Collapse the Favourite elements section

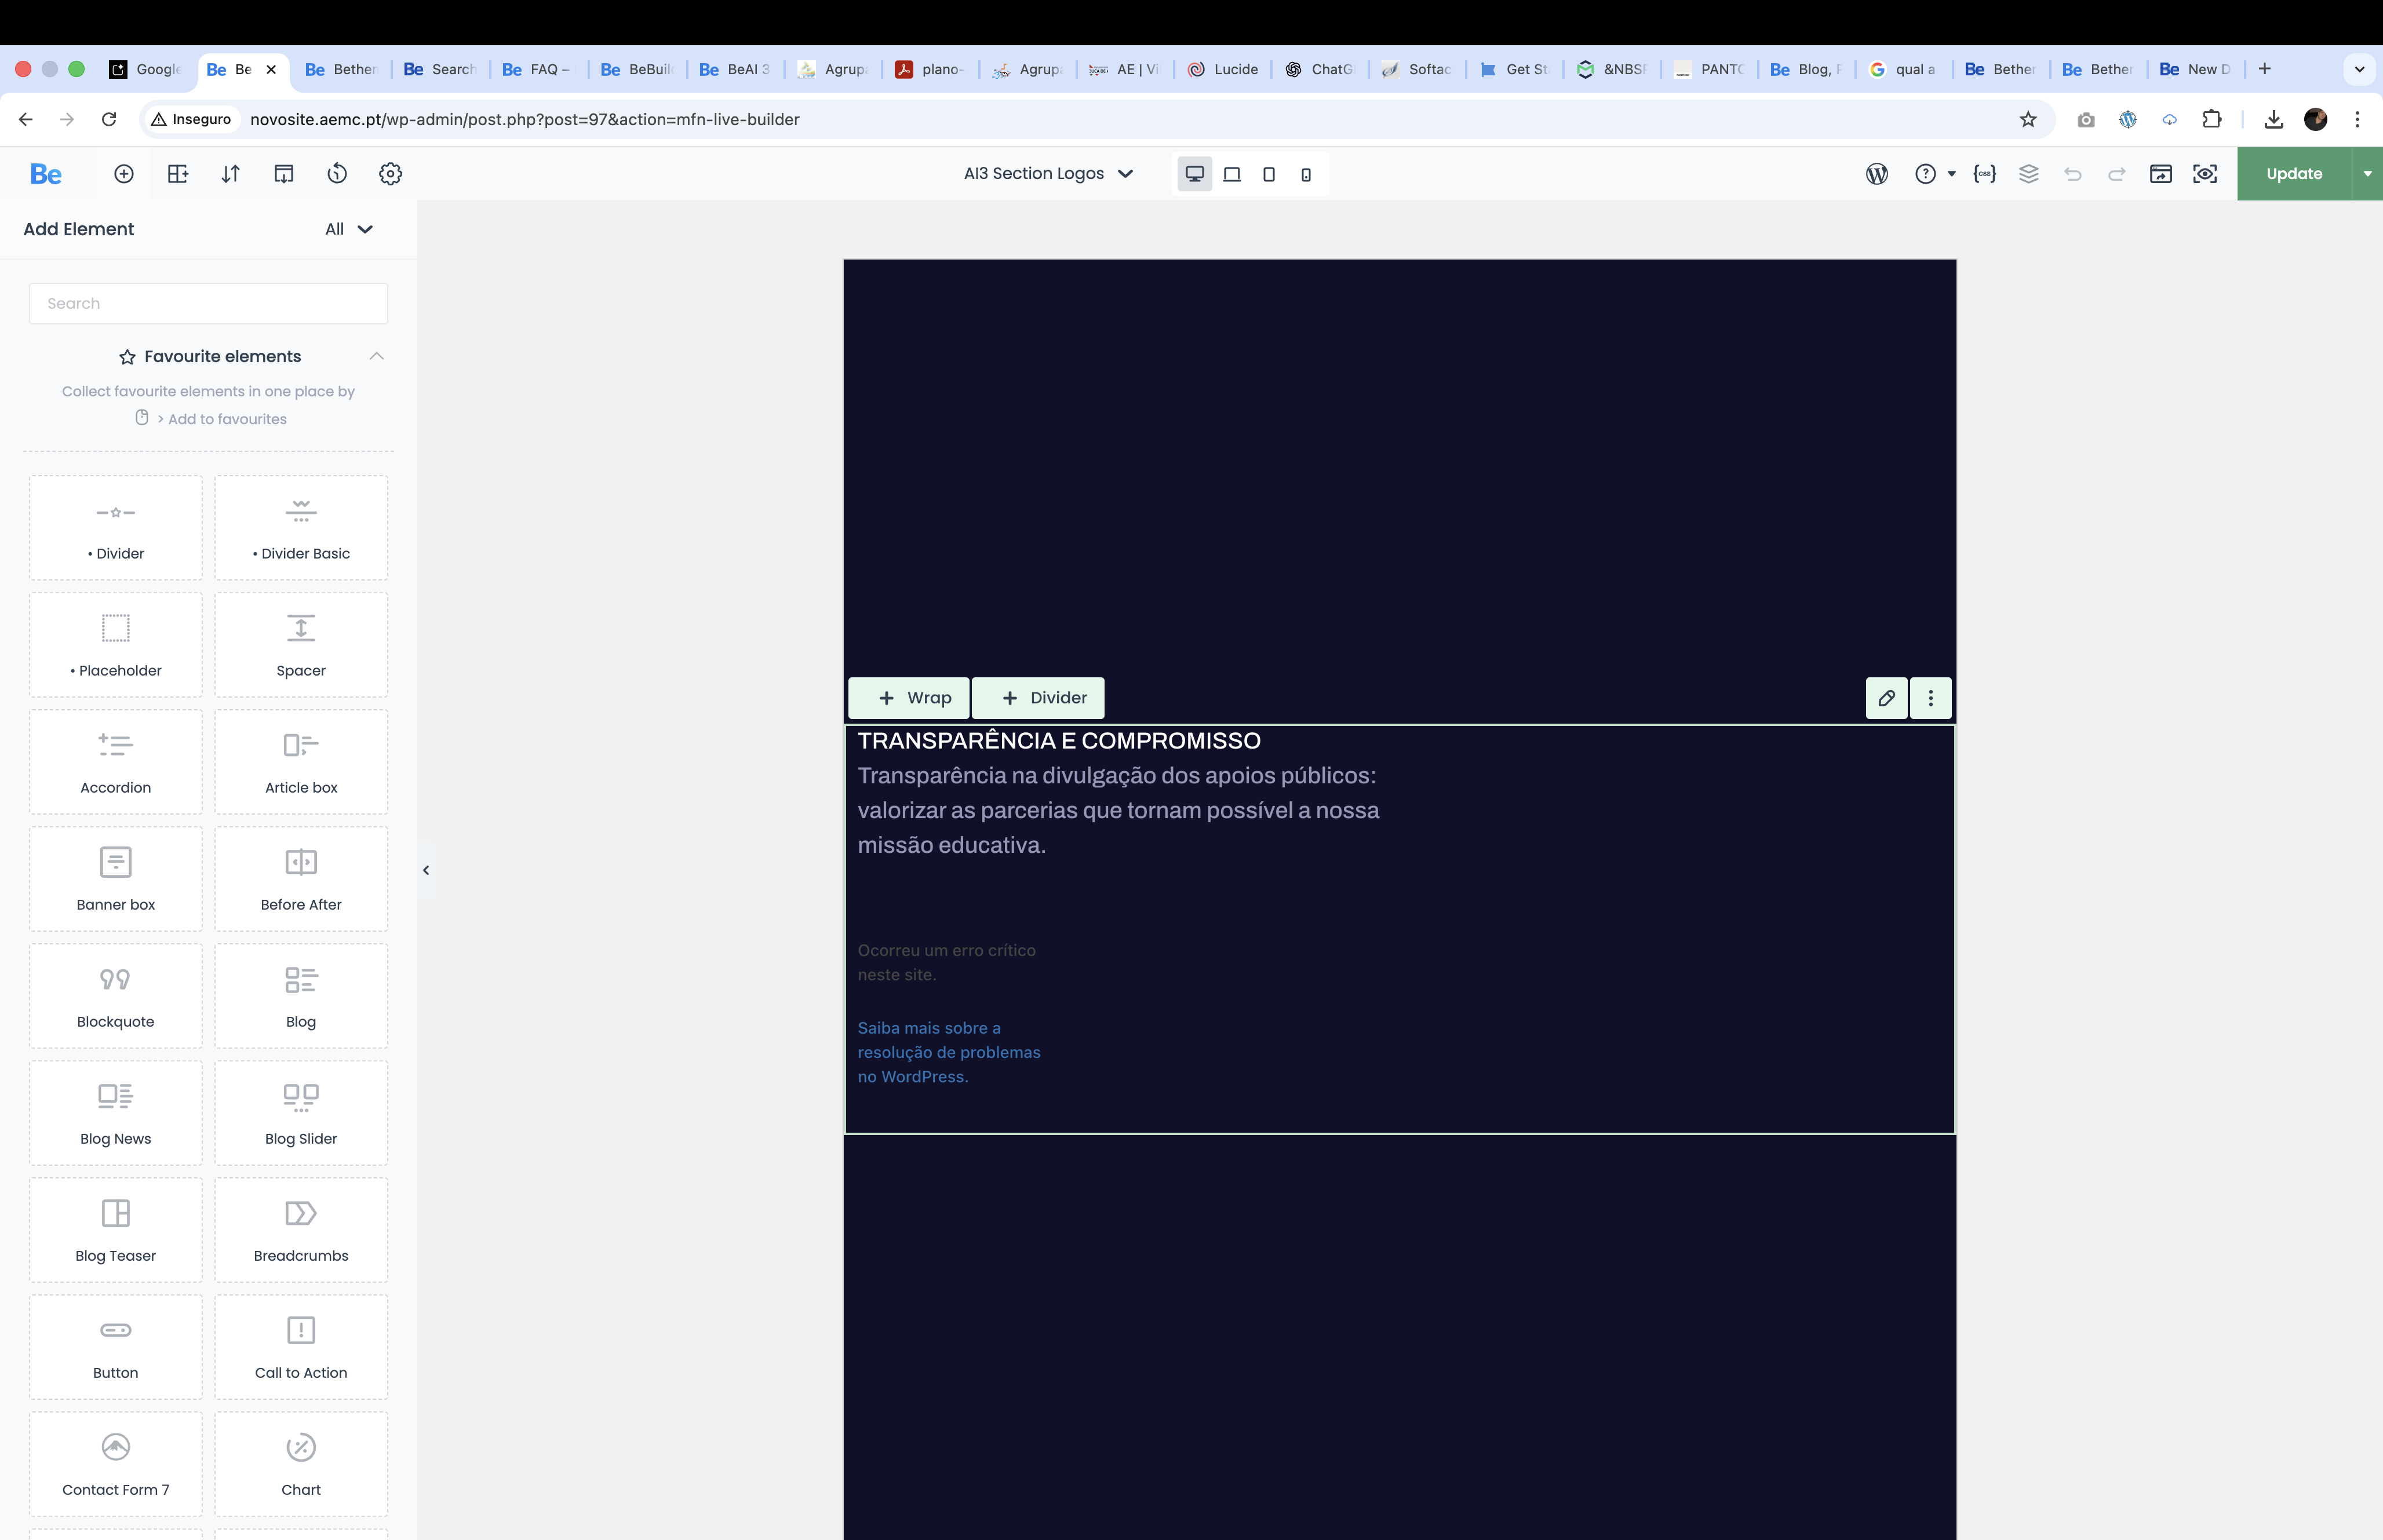pyautogui.click(x=376, y=356)
